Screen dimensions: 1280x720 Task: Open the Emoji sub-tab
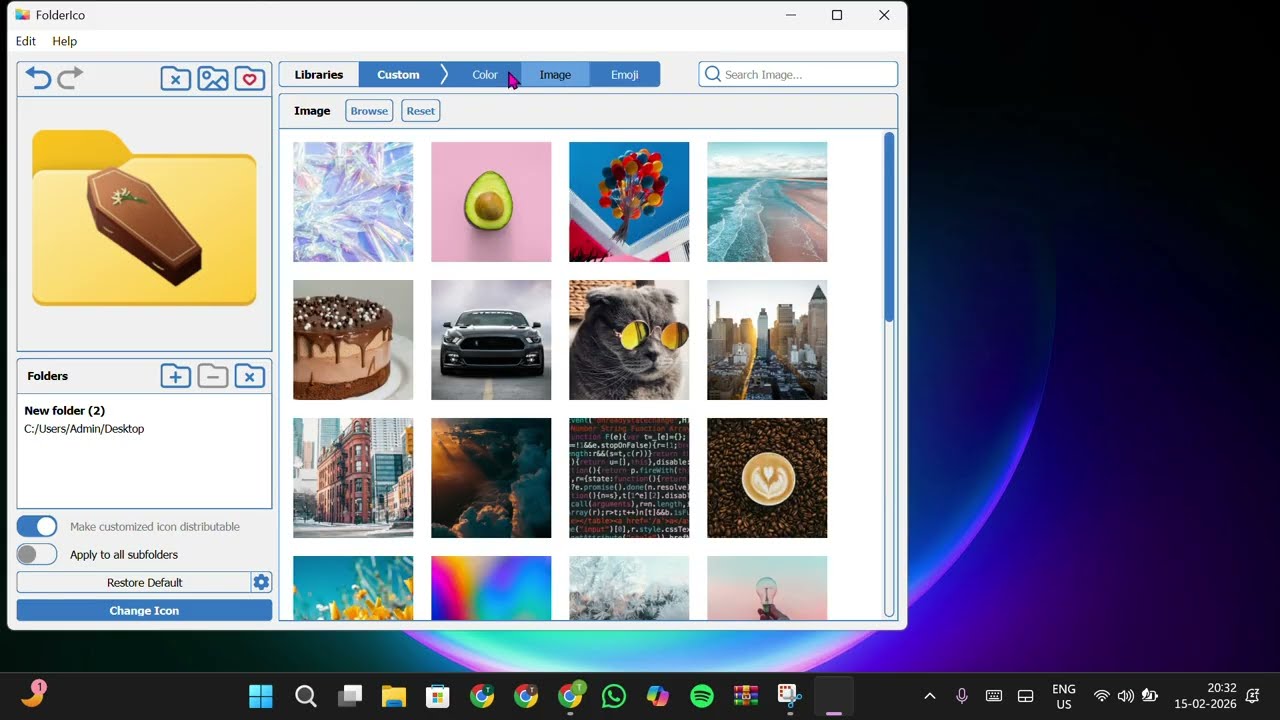pos(625,74)
